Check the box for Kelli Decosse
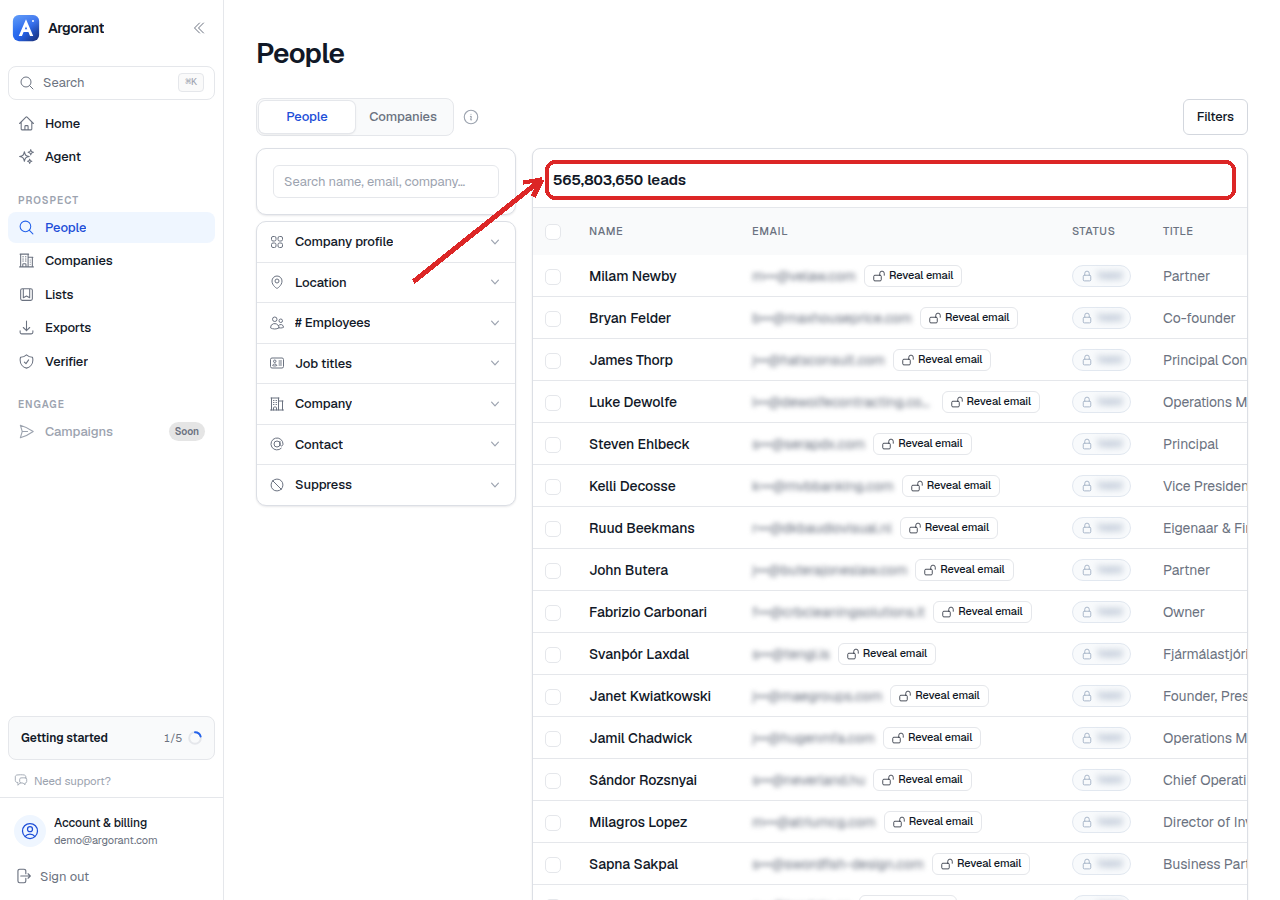Viewport: 1280px width, 900px height. (553, 487)
